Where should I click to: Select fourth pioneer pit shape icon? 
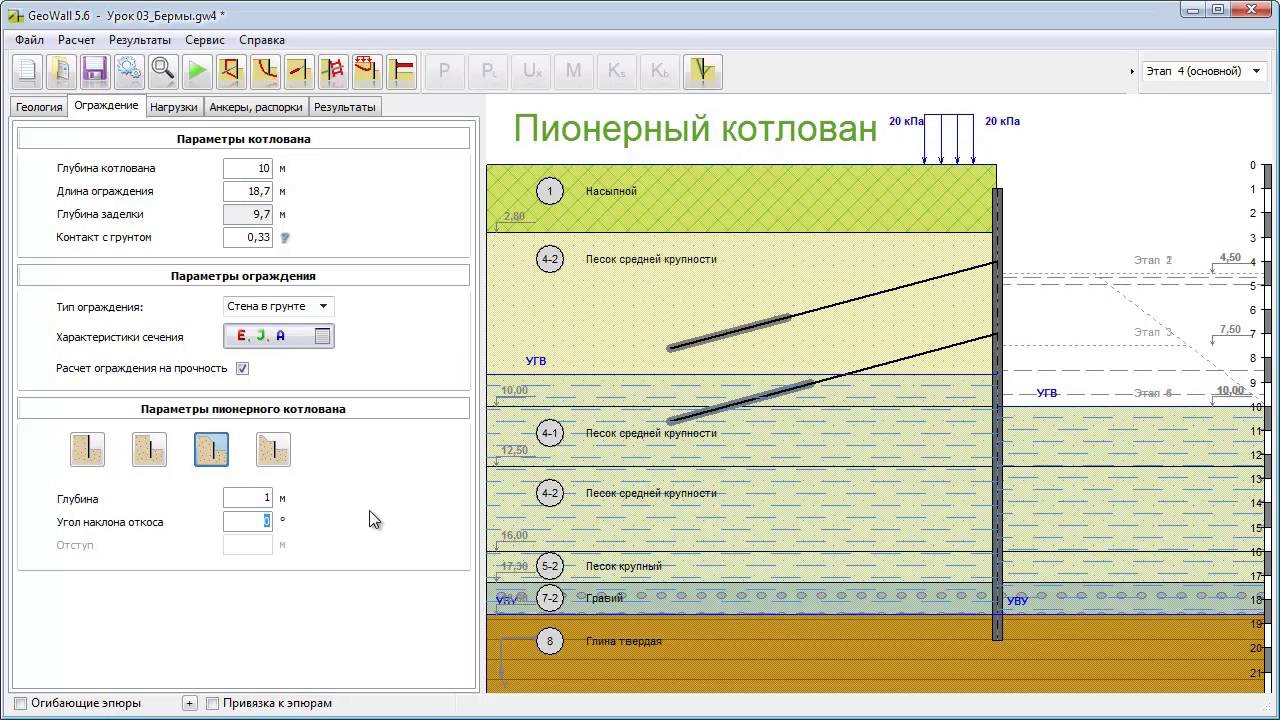[x=273, y=450]
